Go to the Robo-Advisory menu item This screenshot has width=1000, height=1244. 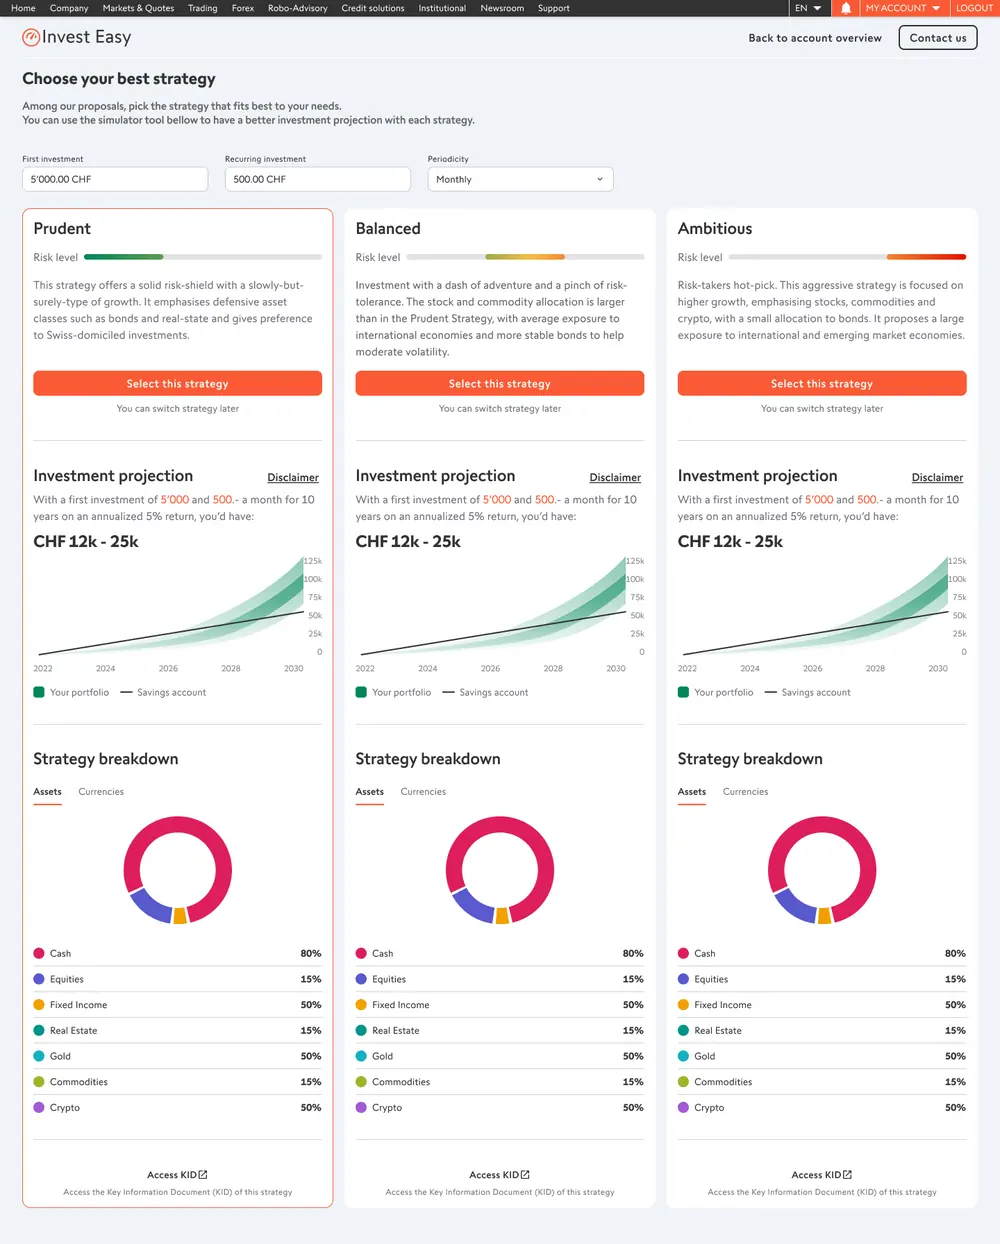click(x=298, y=8)
